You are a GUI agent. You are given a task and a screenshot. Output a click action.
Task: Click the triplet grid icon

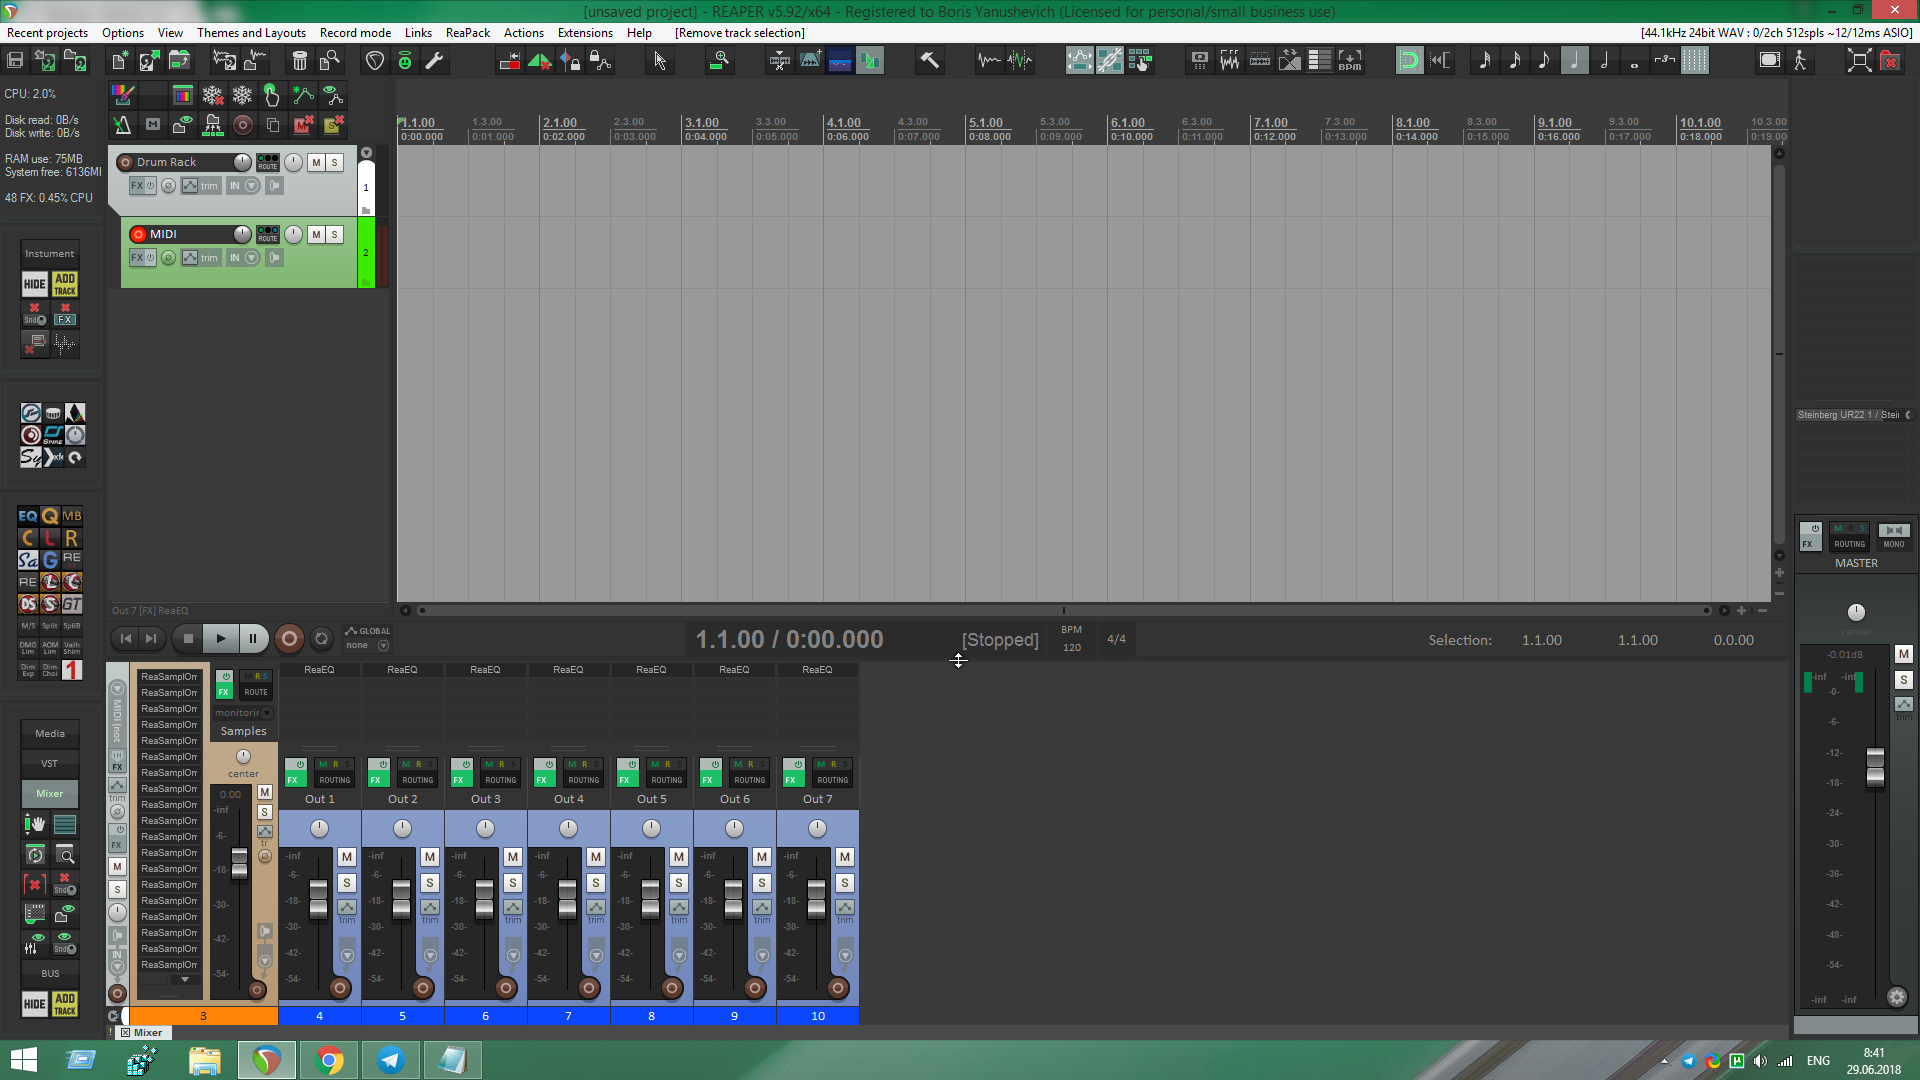(1664, 61)
